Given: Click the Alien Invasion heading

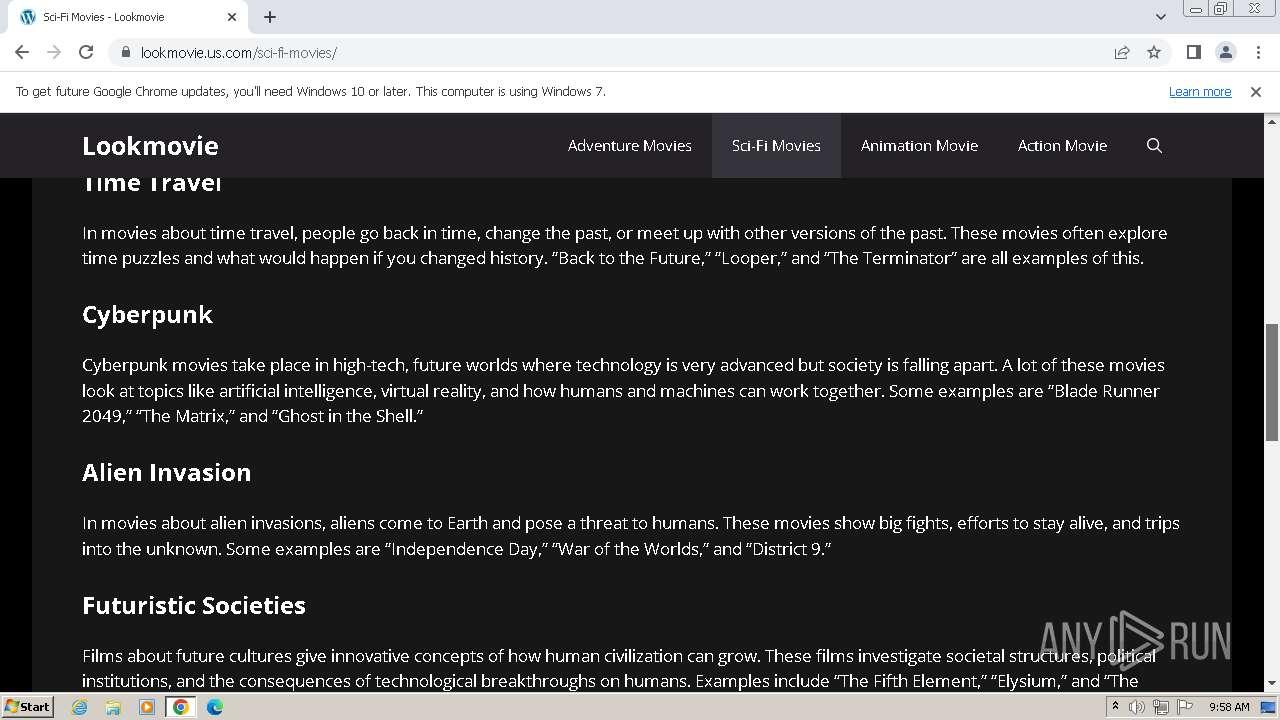Looking at the screenshot, I should click(x=166, y=472).
